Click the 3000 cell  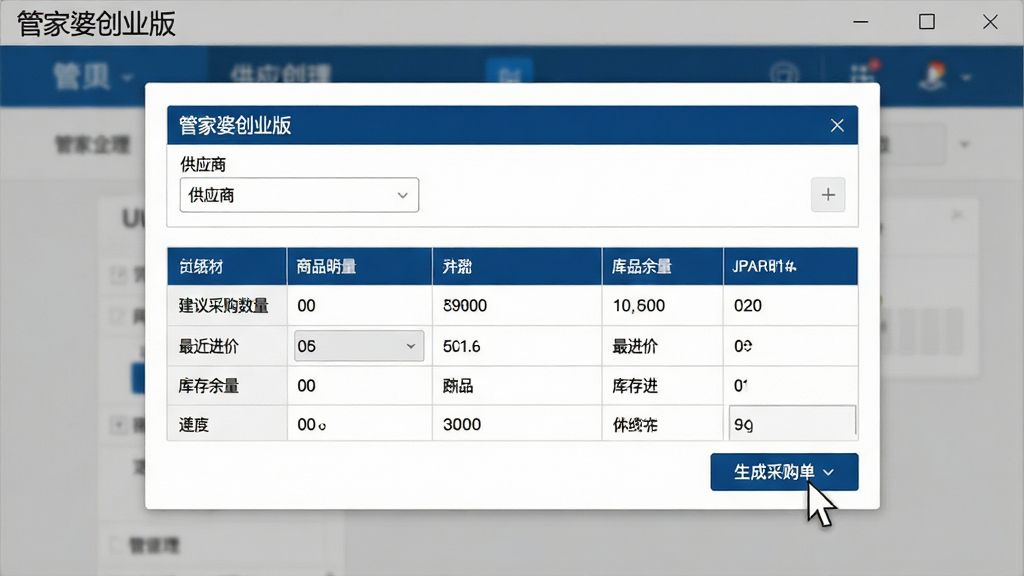[x=517, y=424]
